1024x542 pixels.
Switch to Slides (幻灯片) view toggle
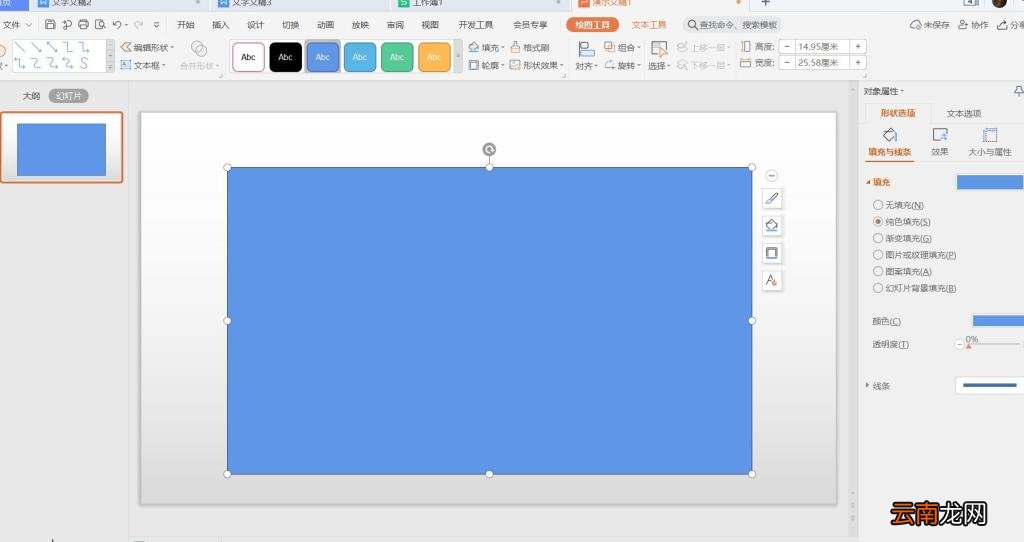pyautogui.click(x=69, y=96)
